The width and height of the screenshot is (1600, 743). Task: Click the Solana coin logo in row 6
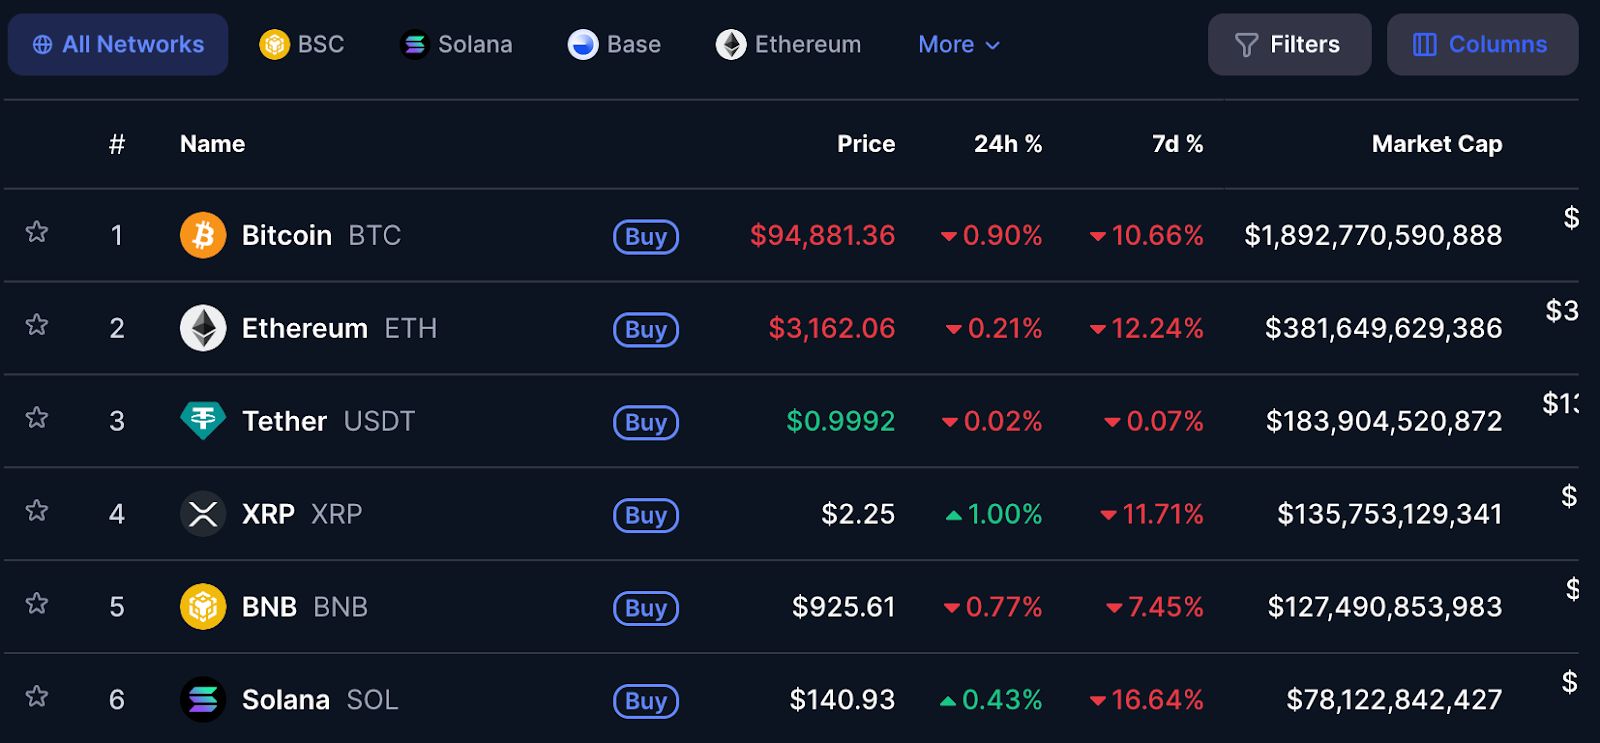[x=203, y=699]
